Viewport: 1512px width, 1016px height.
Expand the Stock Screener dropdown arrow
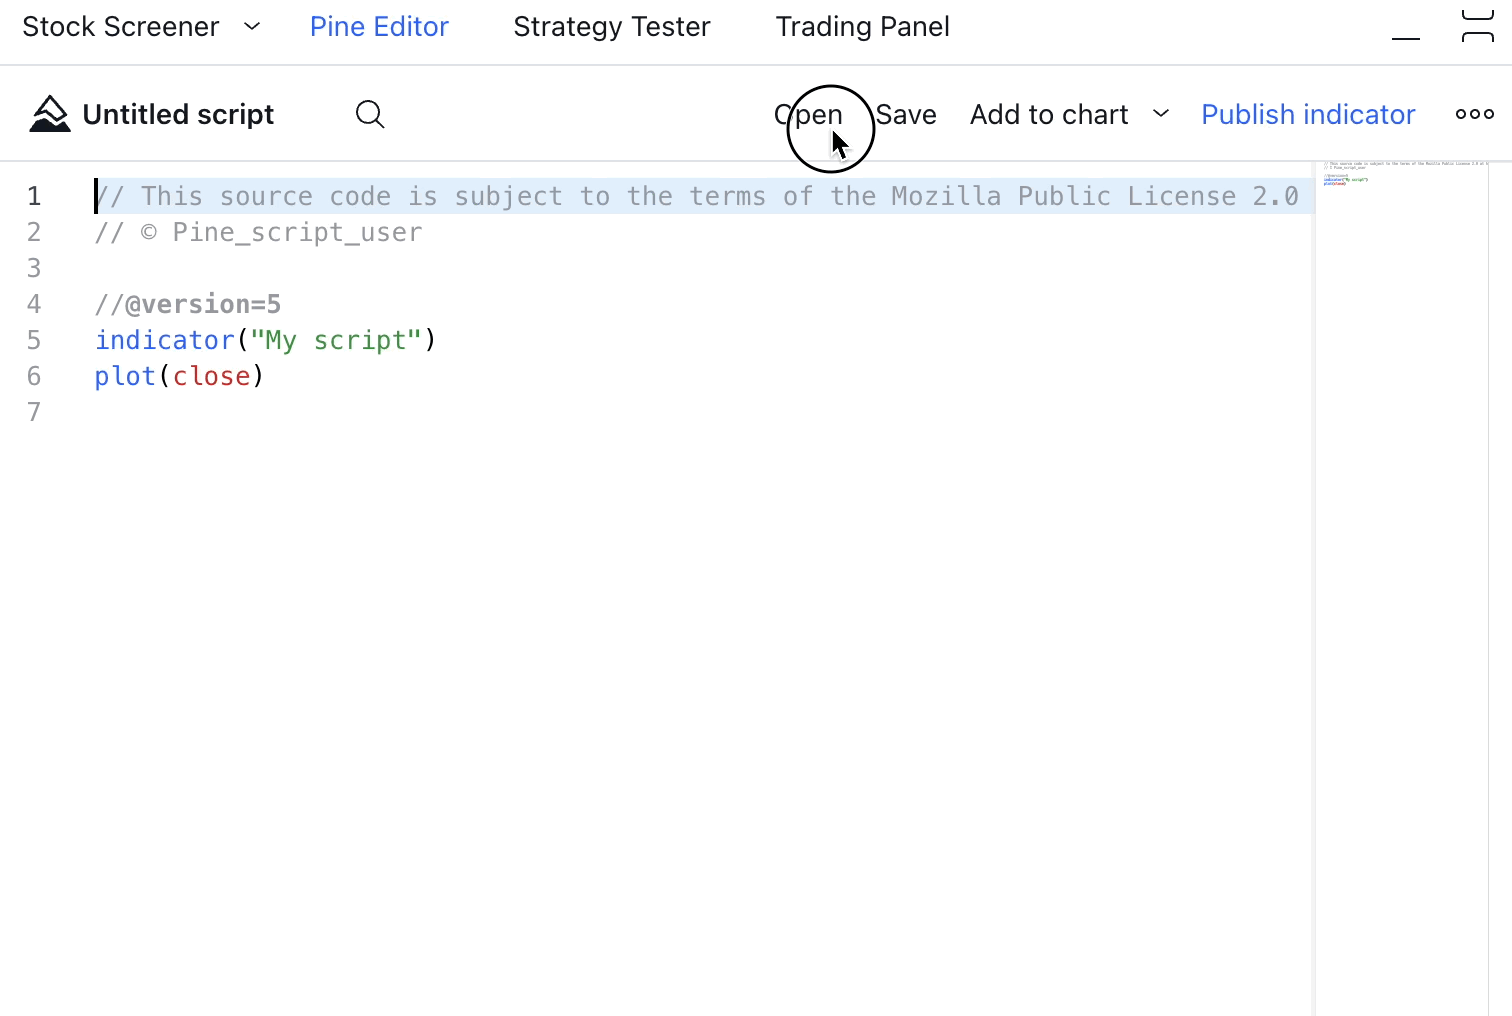pos(252,27)
